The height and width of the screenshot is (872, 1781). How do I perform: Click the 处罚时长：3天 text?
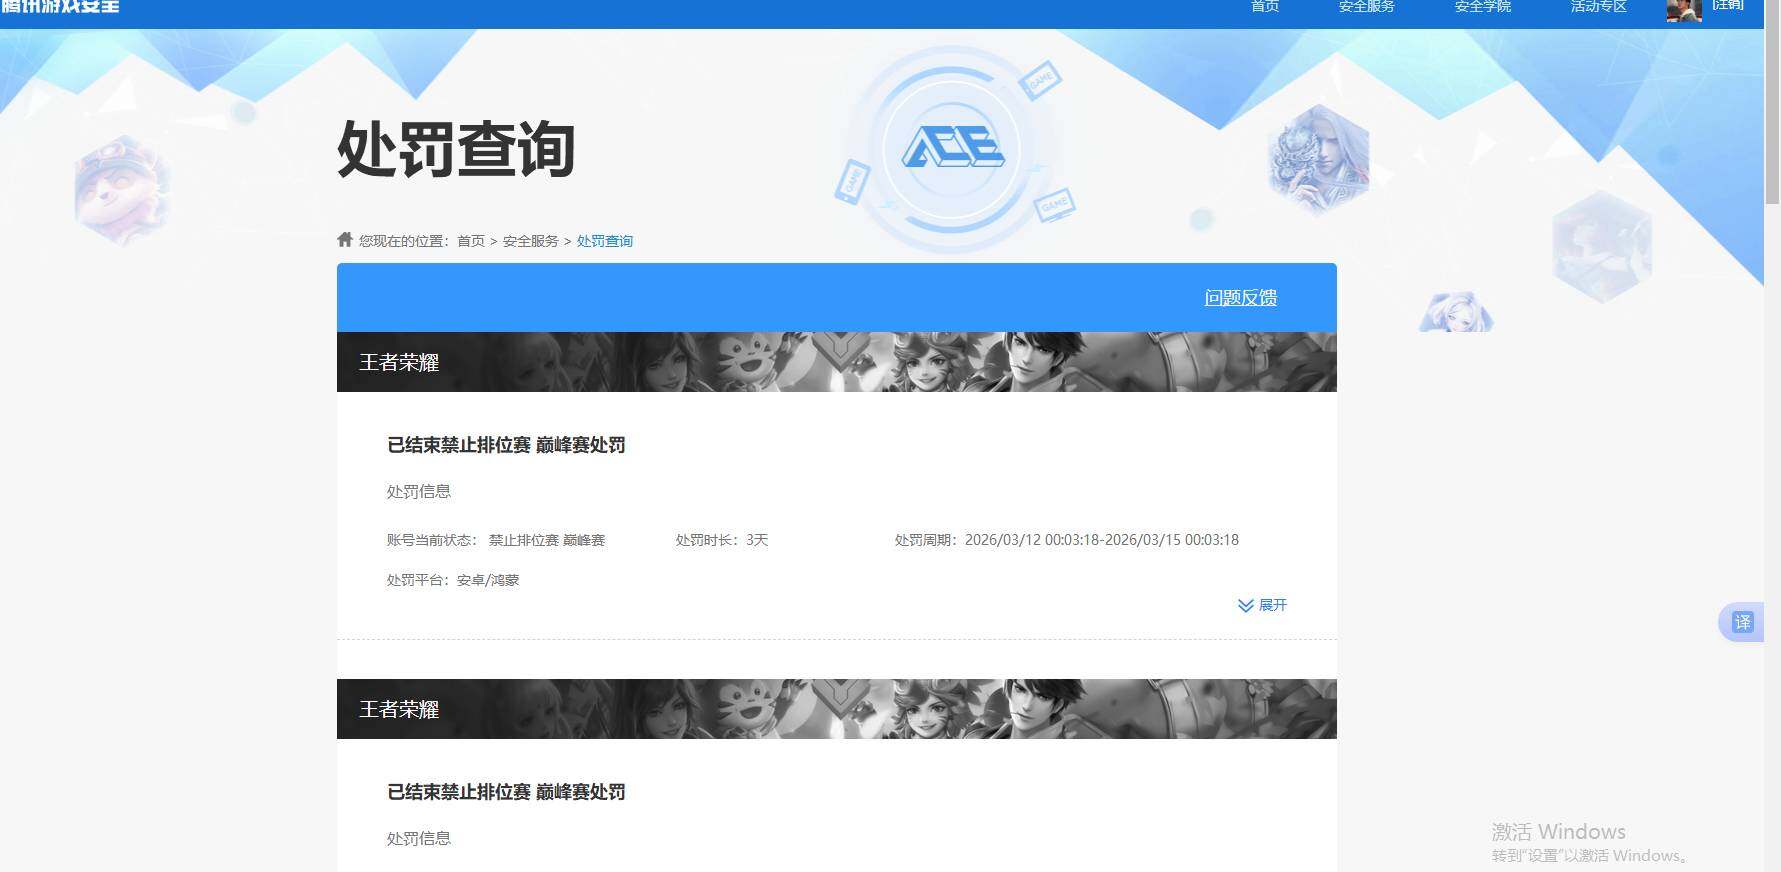[722, 540]
